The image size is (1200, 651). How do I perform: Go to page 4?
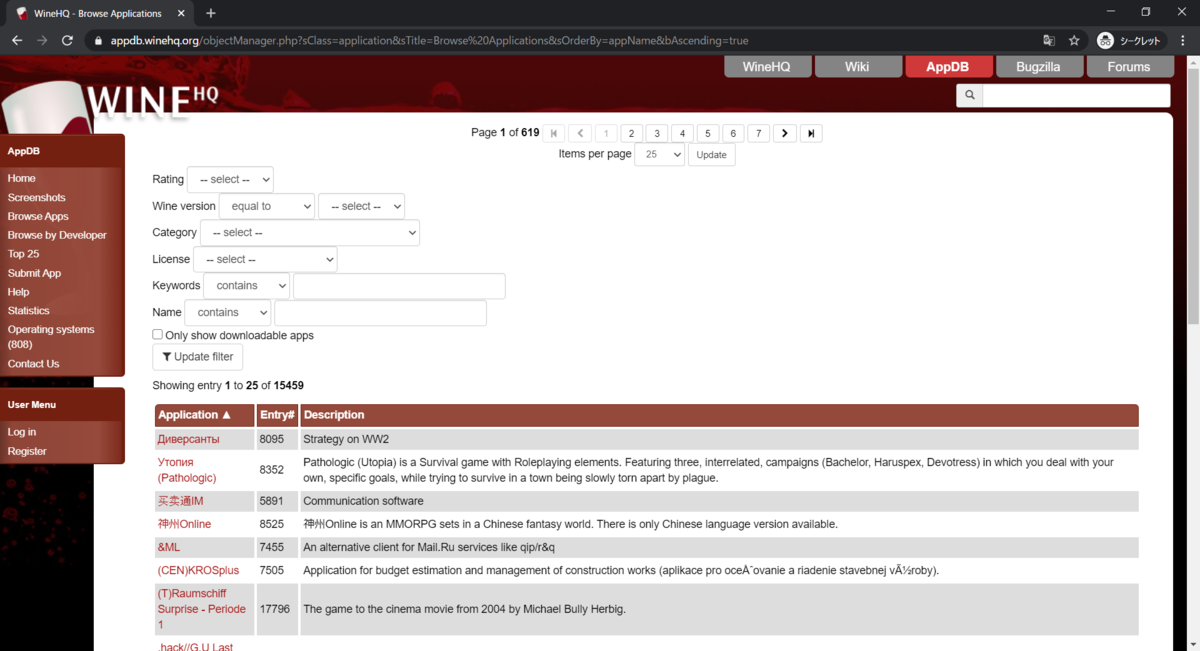pos(682,133)
